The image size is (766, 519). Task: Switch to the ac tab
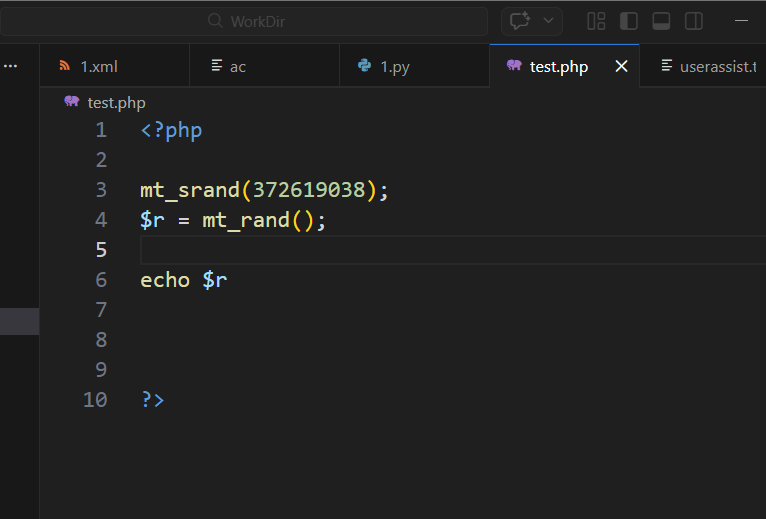(x=238, y=67)
